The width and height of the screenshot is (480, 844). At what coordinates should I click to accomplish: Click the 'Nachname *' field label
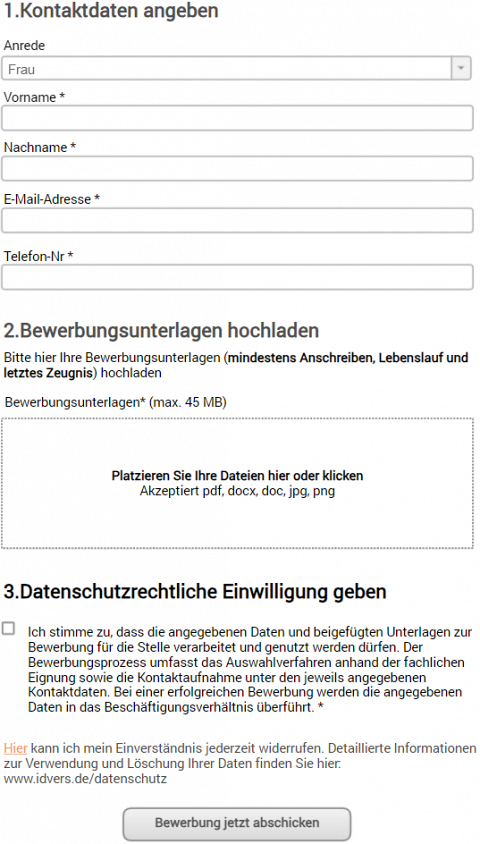pyautogui.click(x=40, y=147)
